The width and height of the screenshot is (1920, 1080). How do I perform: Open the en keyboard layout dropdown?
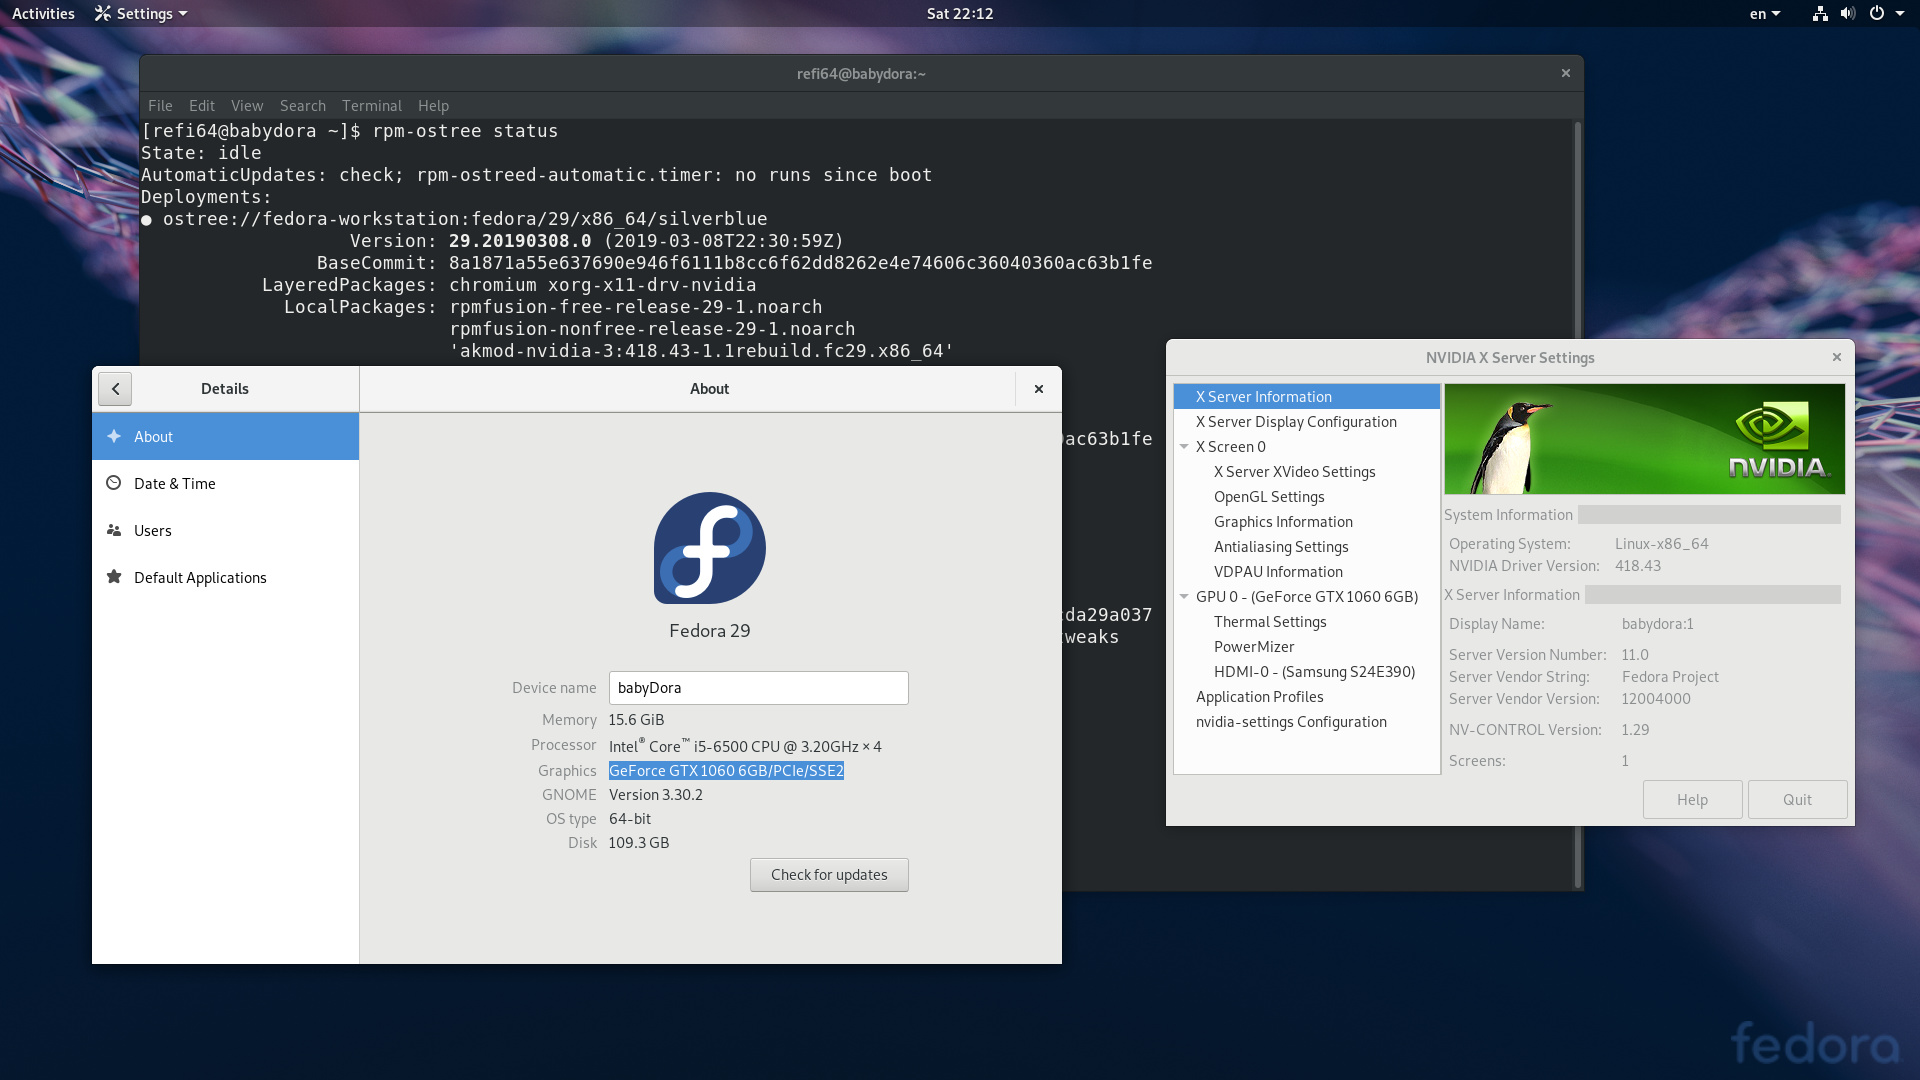[x=1765, y=14]
